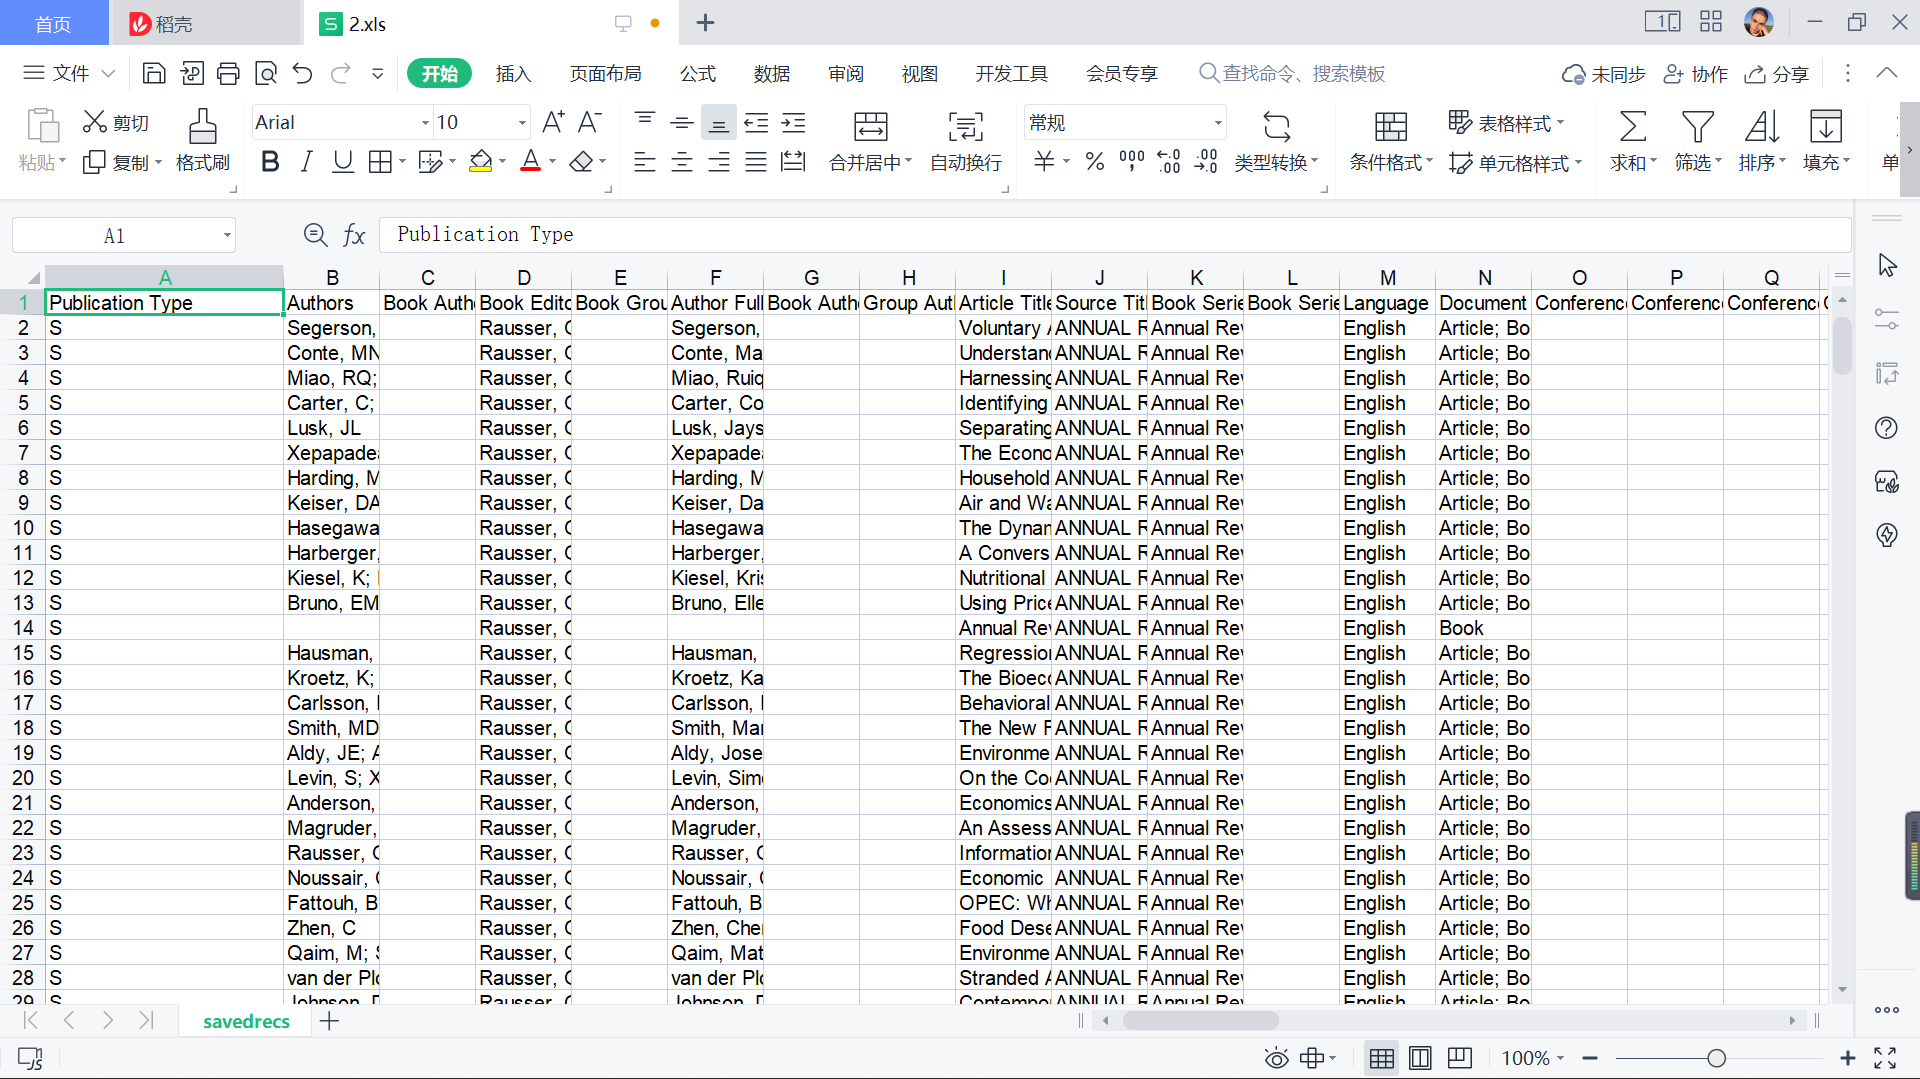The height and width of the screenshot is (1079, 1920).
Task: Toggle Underline formatting
Action: (343, 161)
